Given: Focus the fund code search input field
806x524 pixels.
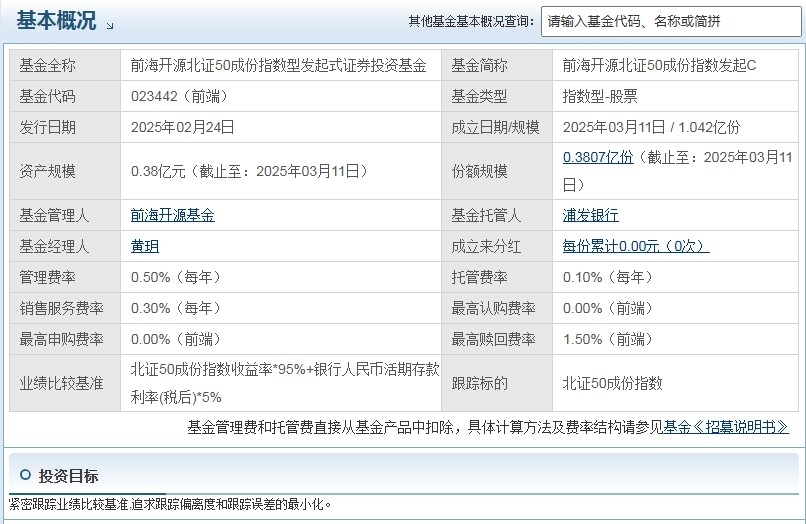Looking at the screenshot, I should pyautogui.click(x=671, y=22).
